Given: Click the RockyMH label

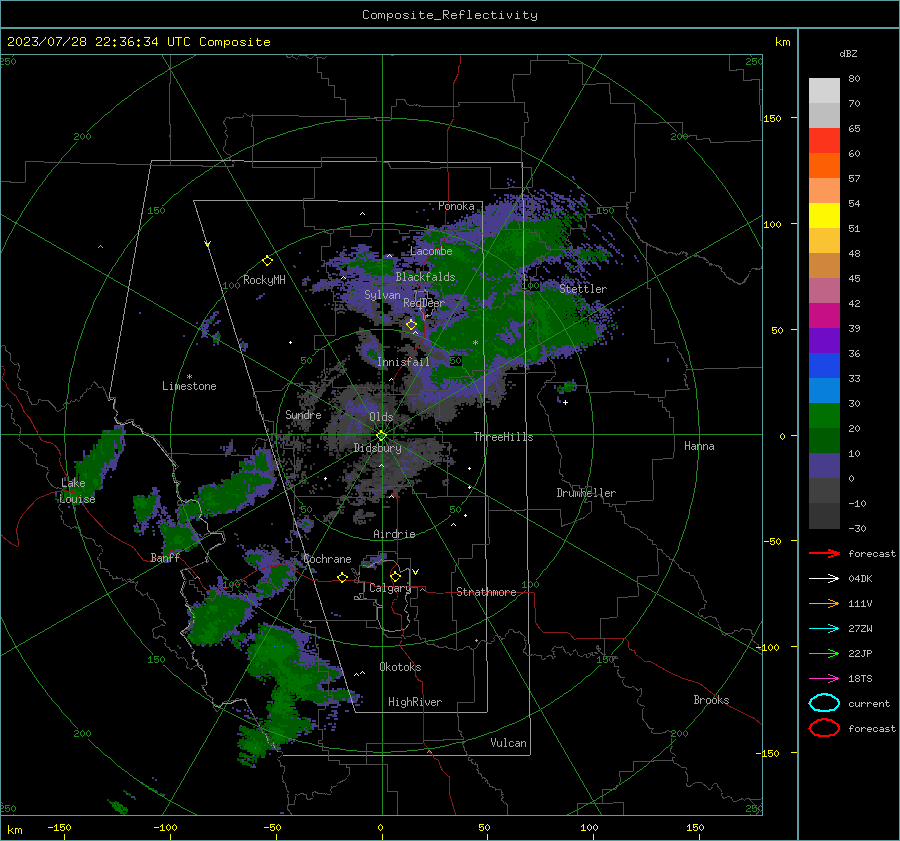Looking at the screenshot, I should (264, 280).
